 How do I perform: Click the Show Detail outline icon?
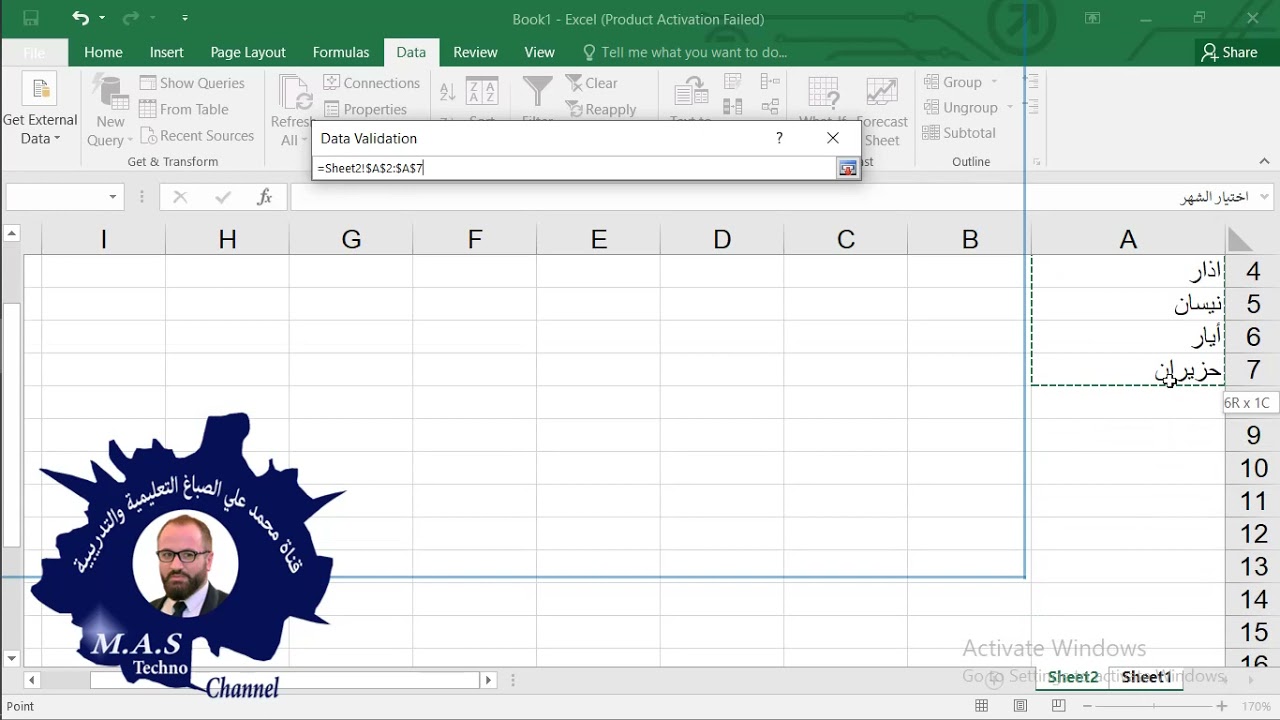(1031, 81)
